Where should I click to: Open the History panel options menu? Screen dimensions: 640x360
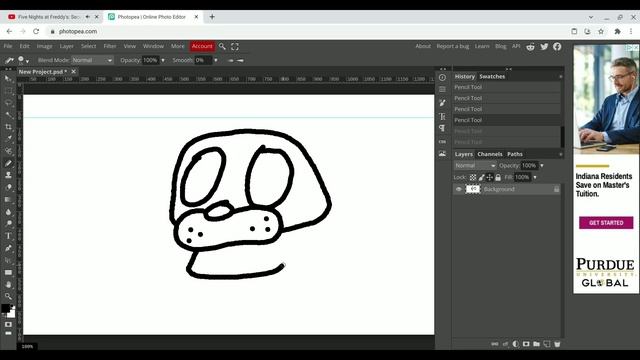tap(560, 77)
